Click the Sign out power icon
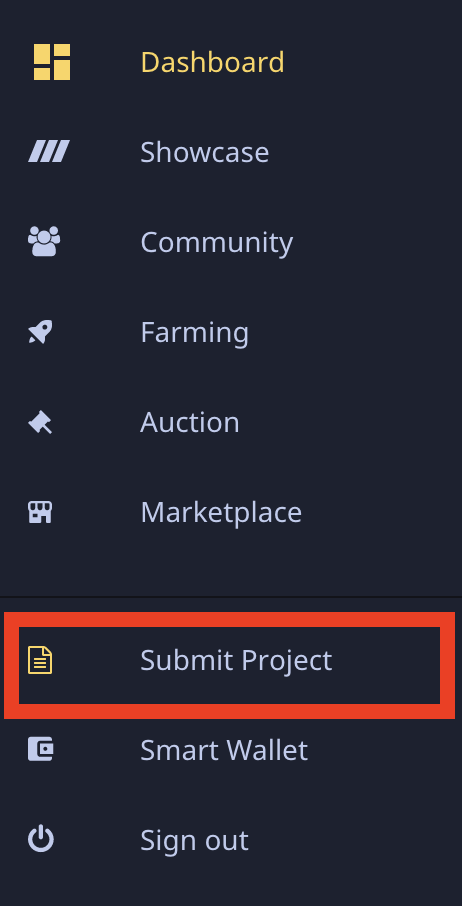The height and width of the screenshot is (906, 462). point(40,840)
